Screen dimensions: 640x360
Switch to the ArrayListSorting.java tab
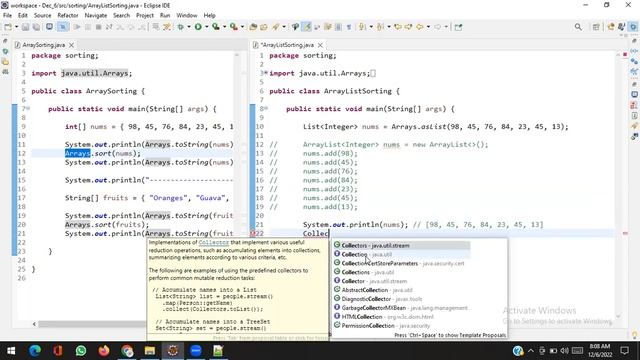click(x=287, y=45)
